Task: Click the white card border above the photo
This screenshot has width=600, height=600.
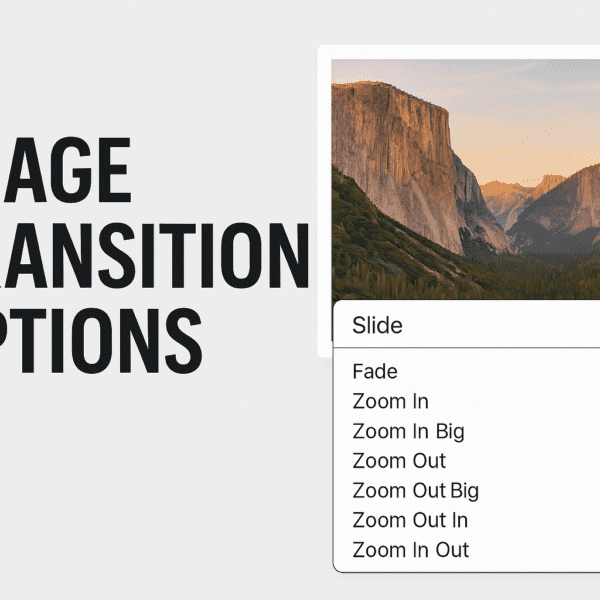Action: (459, 52)
